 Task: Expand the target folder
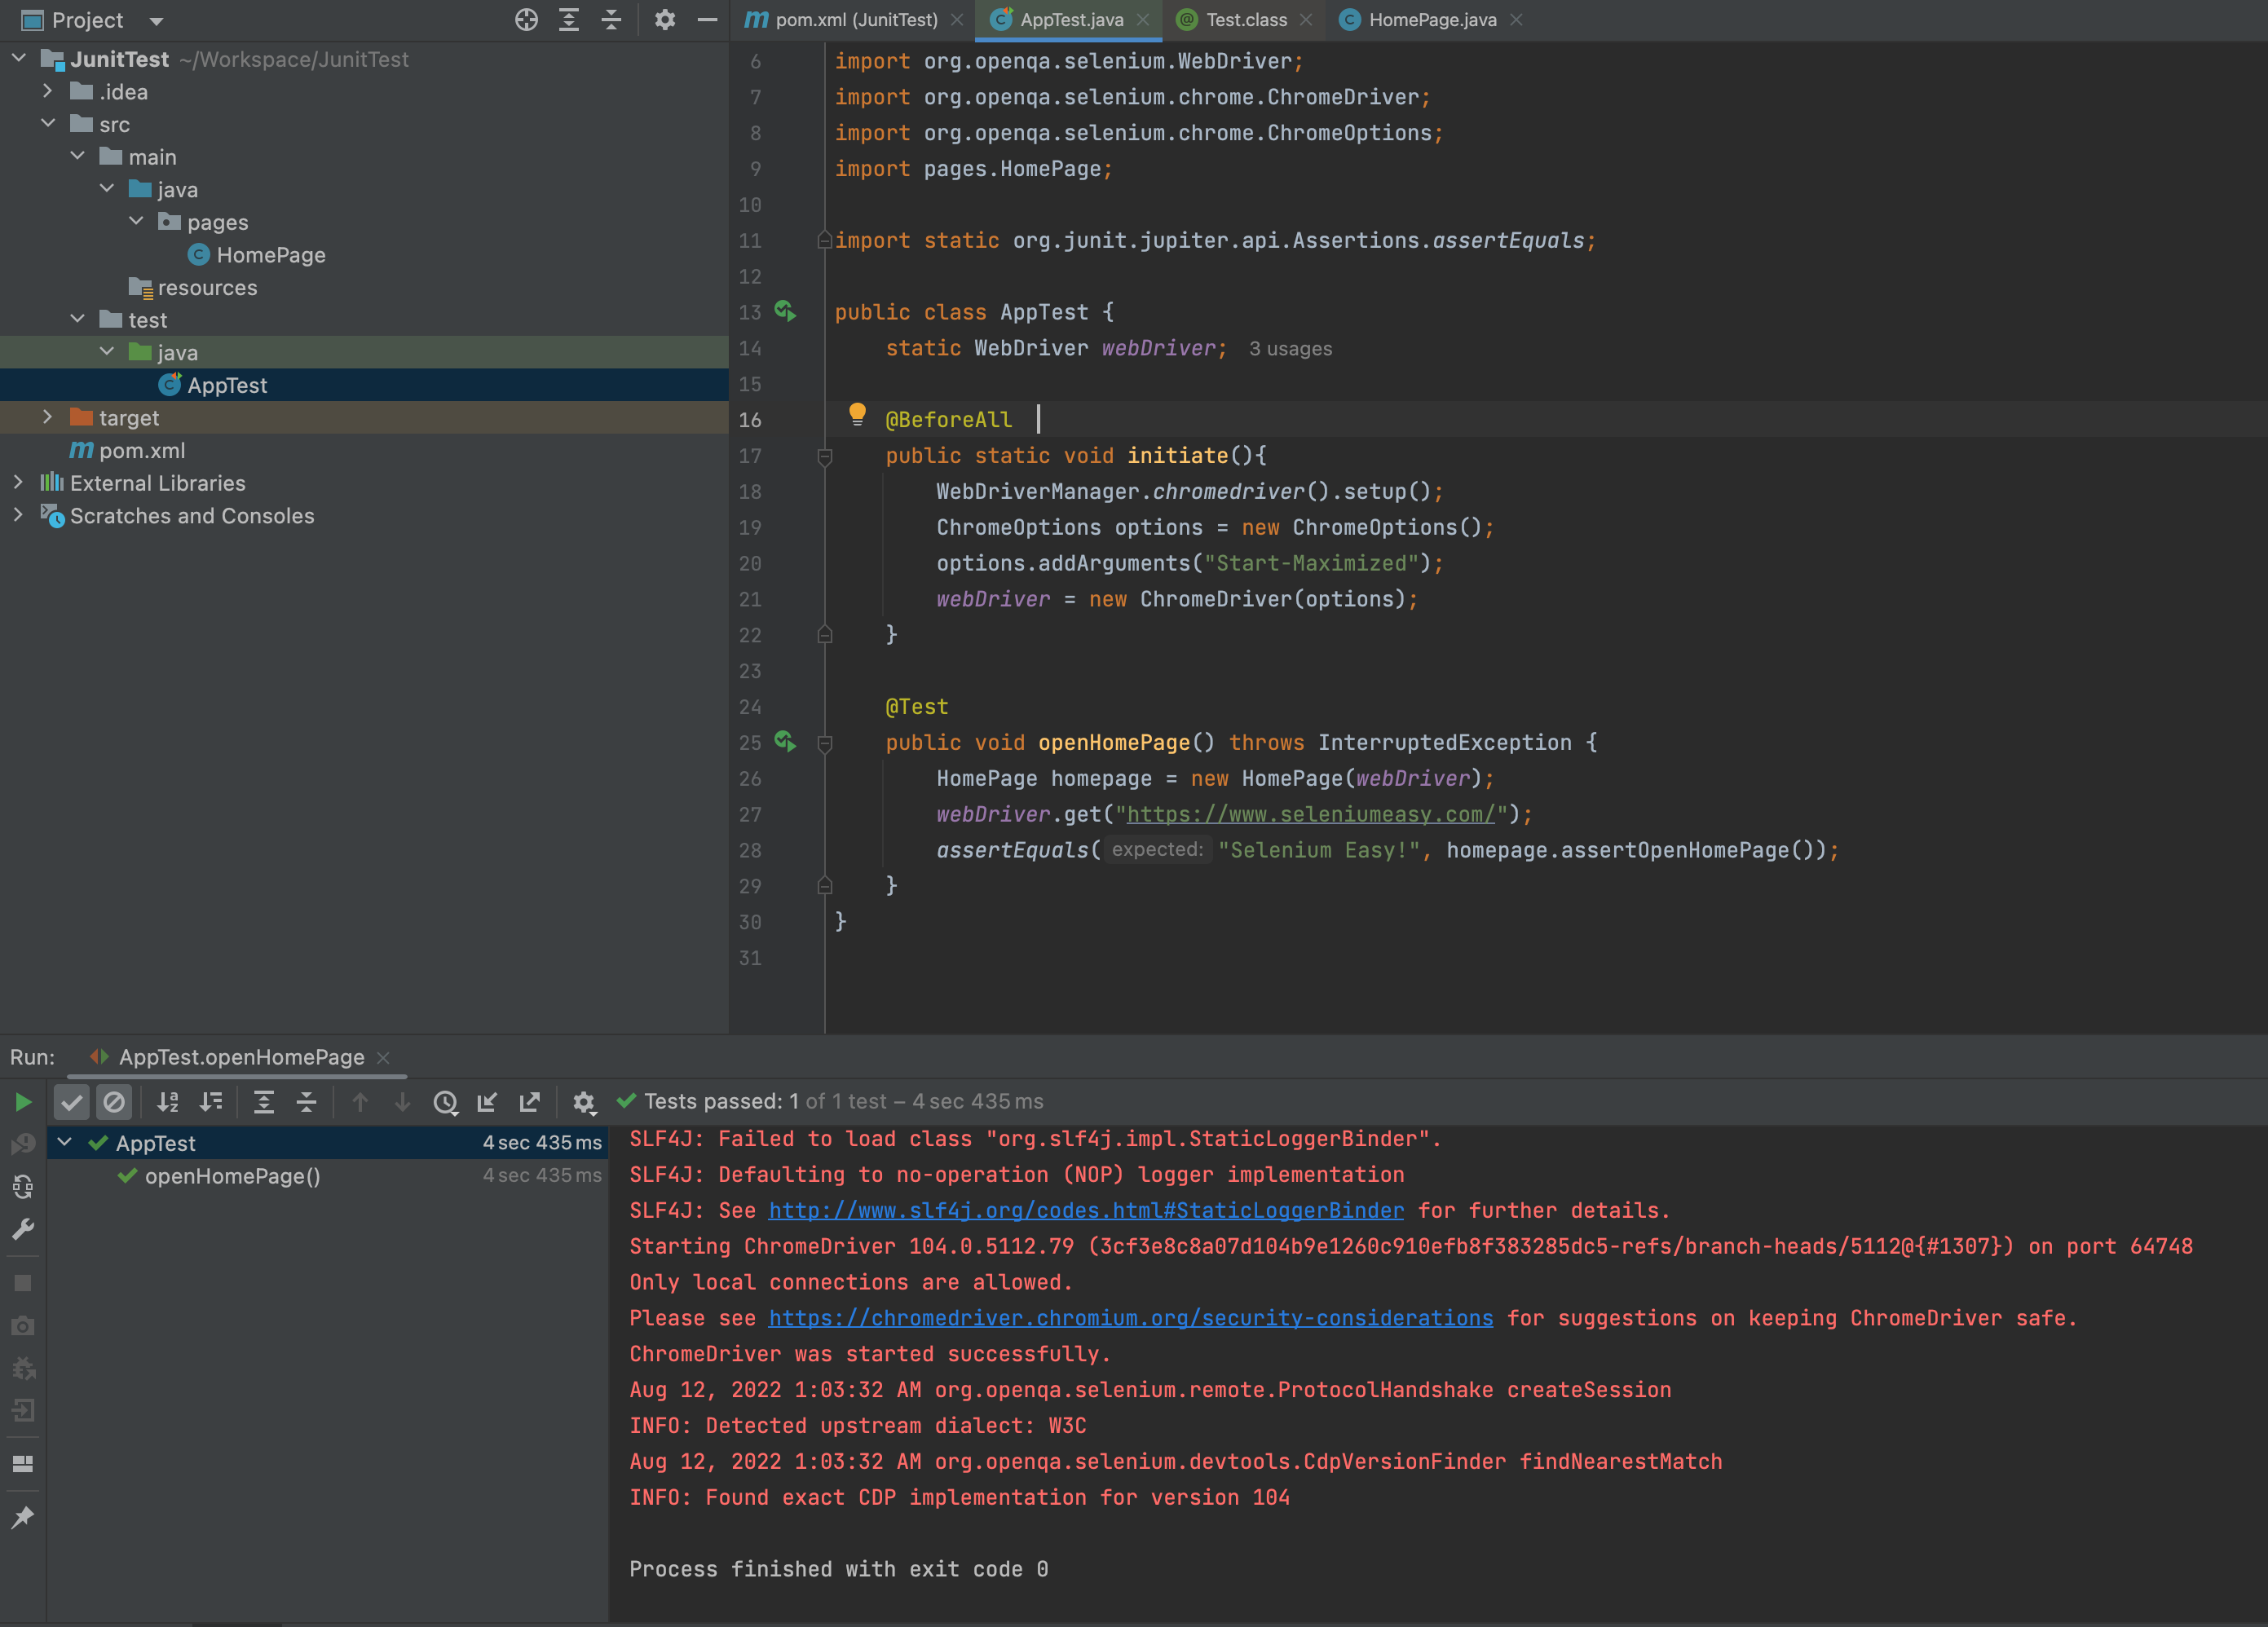click(x=47, y=417)
